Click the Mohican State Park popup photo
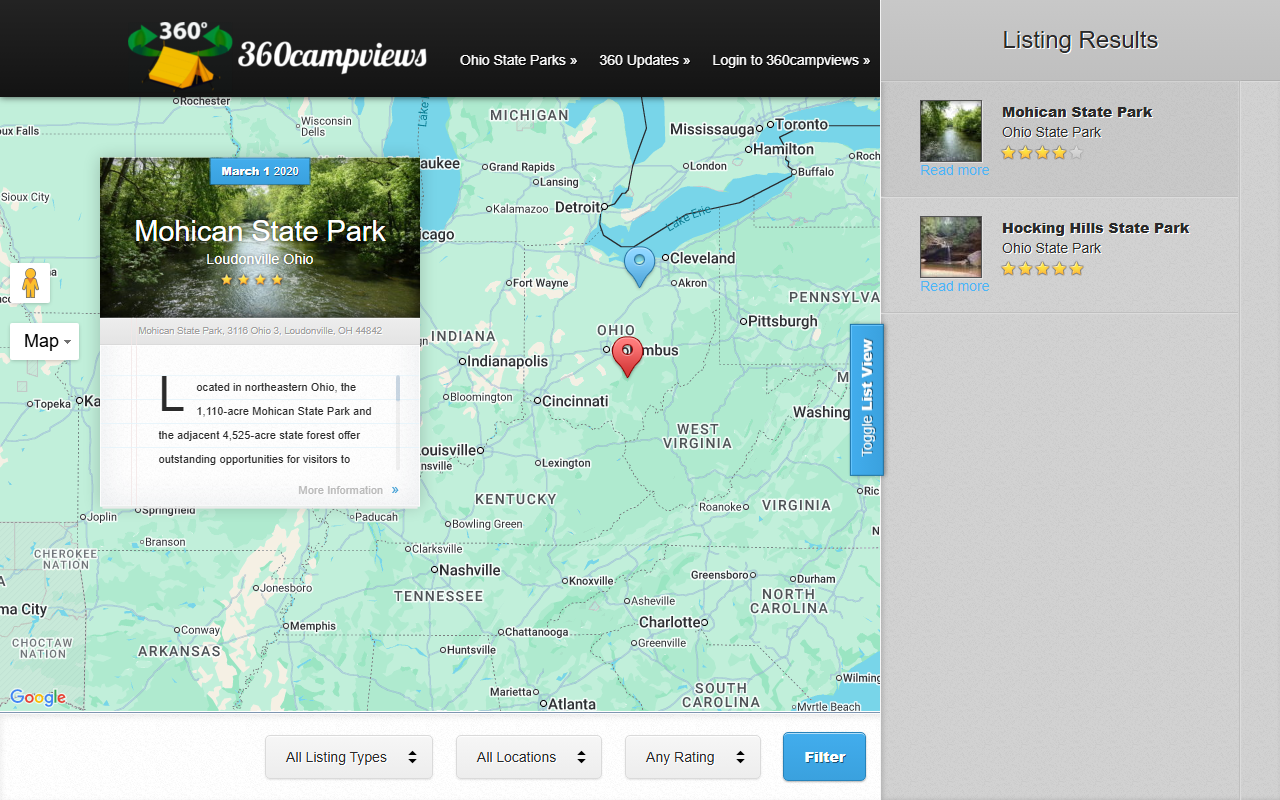 (x=260, y=238)
